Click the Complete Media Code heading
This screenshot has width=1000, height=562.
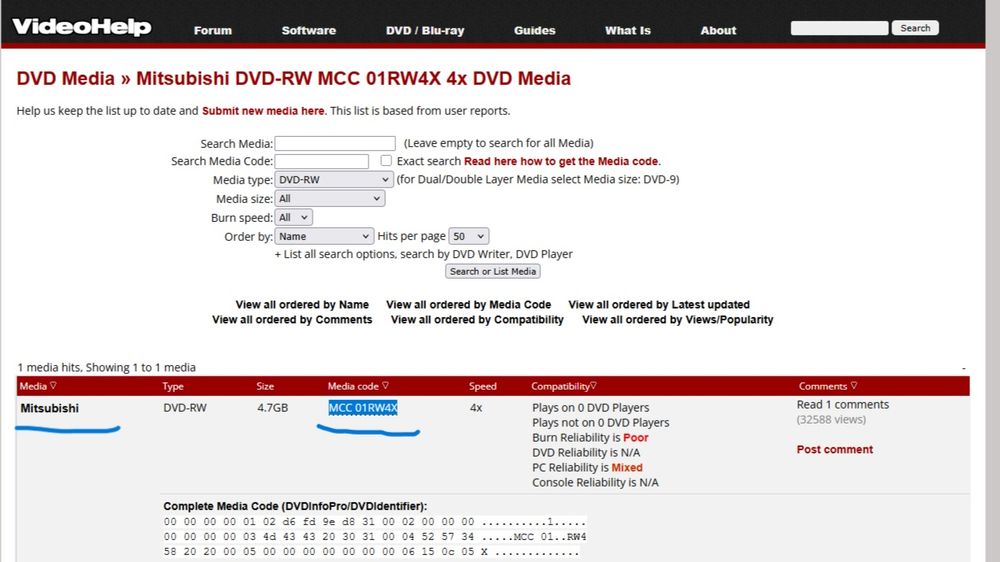(295, 506)
